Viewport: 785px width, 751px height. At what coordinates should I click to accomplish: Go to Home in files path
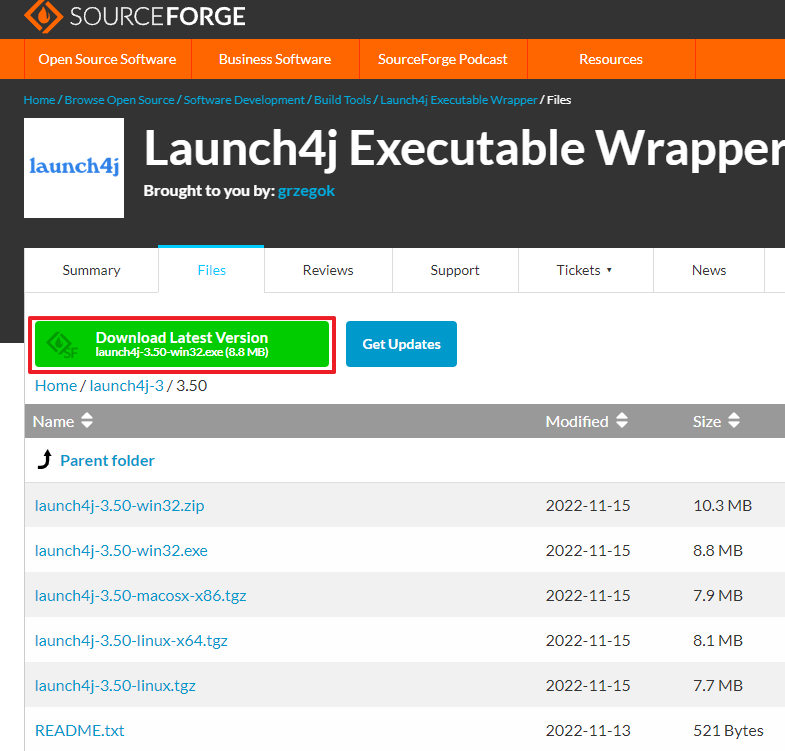(56, 386)
